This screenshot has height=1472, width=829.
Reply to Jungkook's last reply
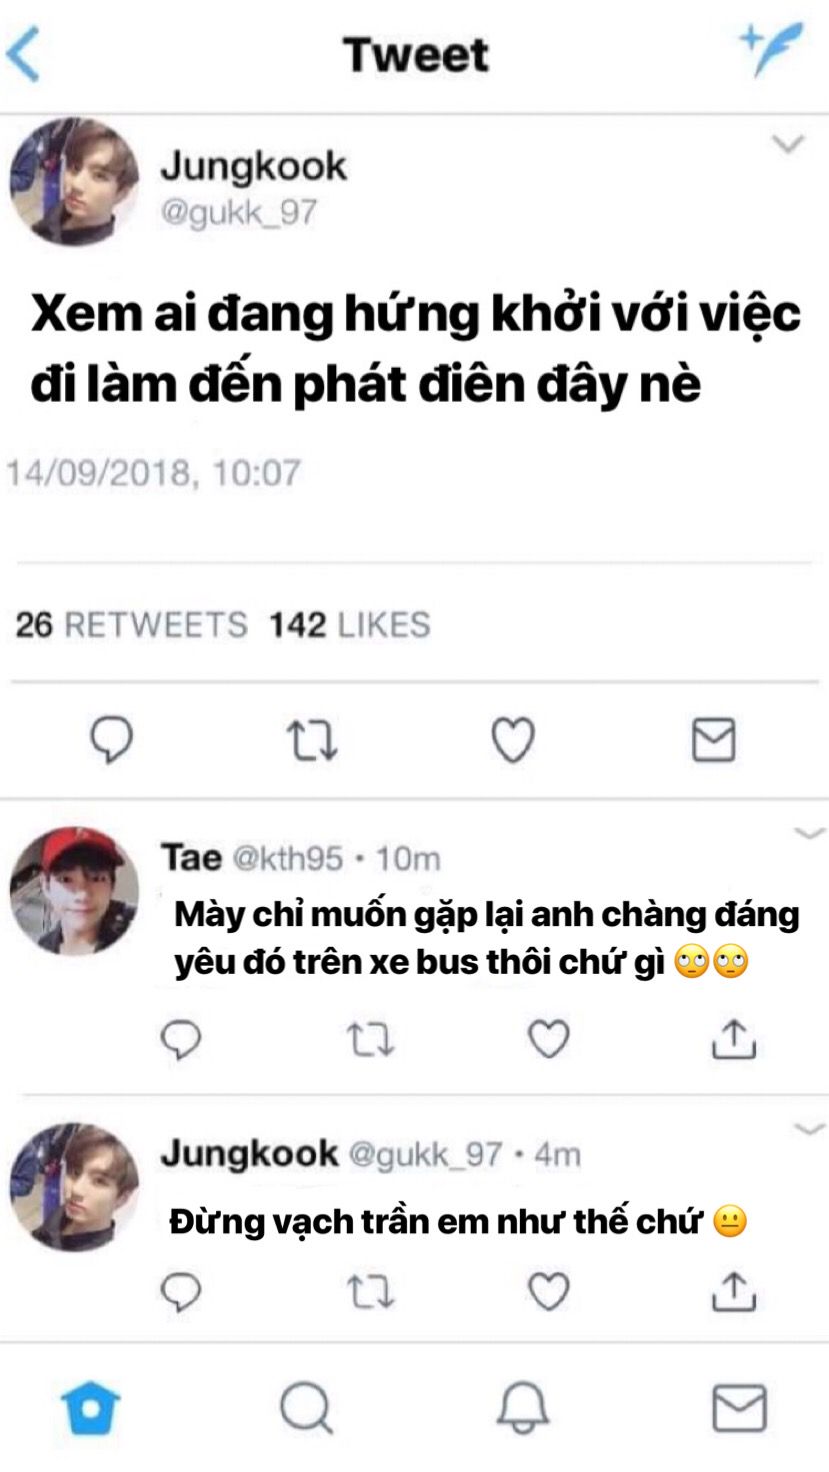tap(181, 1292)
